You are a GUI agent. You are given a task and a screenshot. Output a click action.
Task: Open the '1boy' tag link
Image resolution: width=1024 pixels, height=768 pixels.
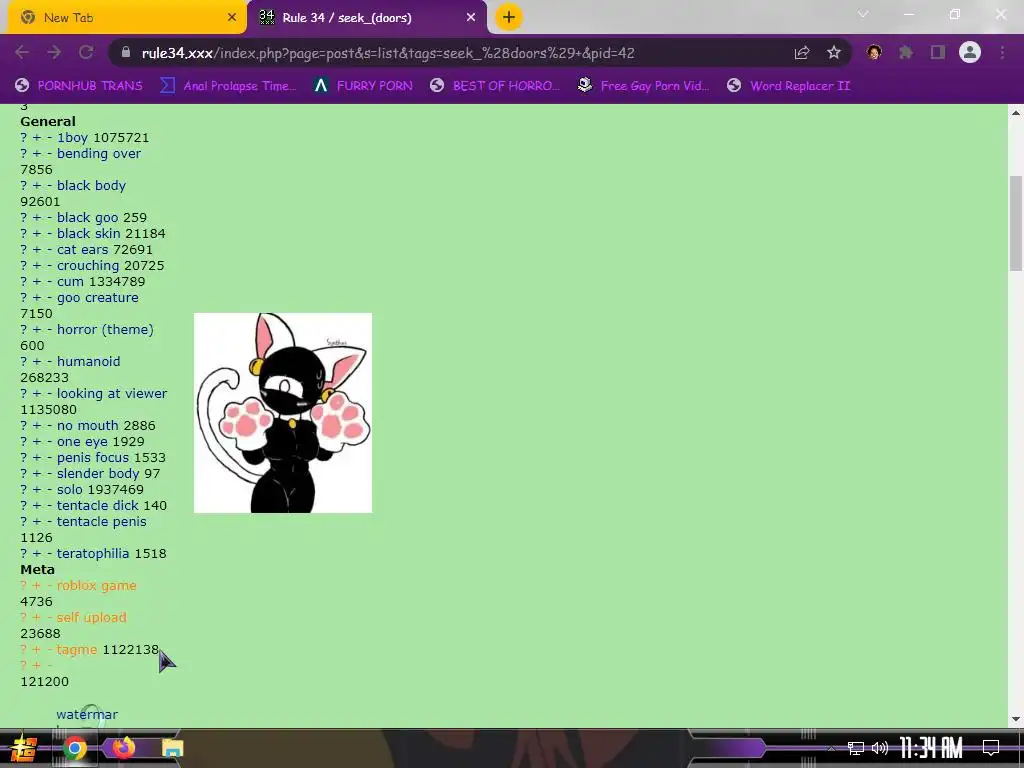click(72, 138)
